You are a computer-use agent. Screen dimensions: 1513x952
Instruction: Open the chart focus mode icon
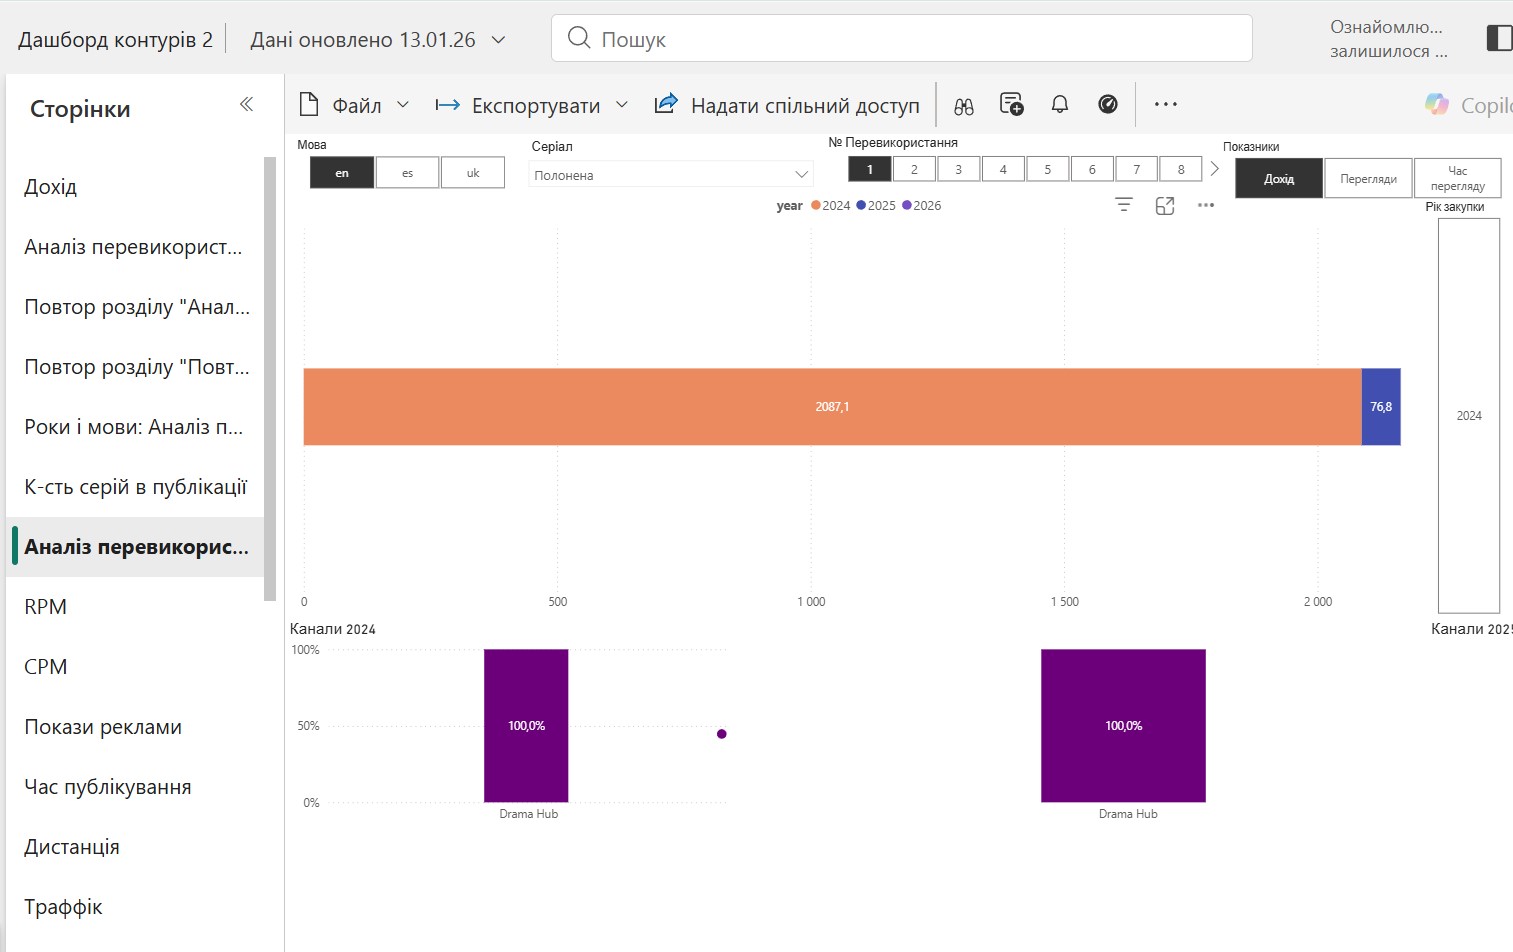[x=1165, y=205]
